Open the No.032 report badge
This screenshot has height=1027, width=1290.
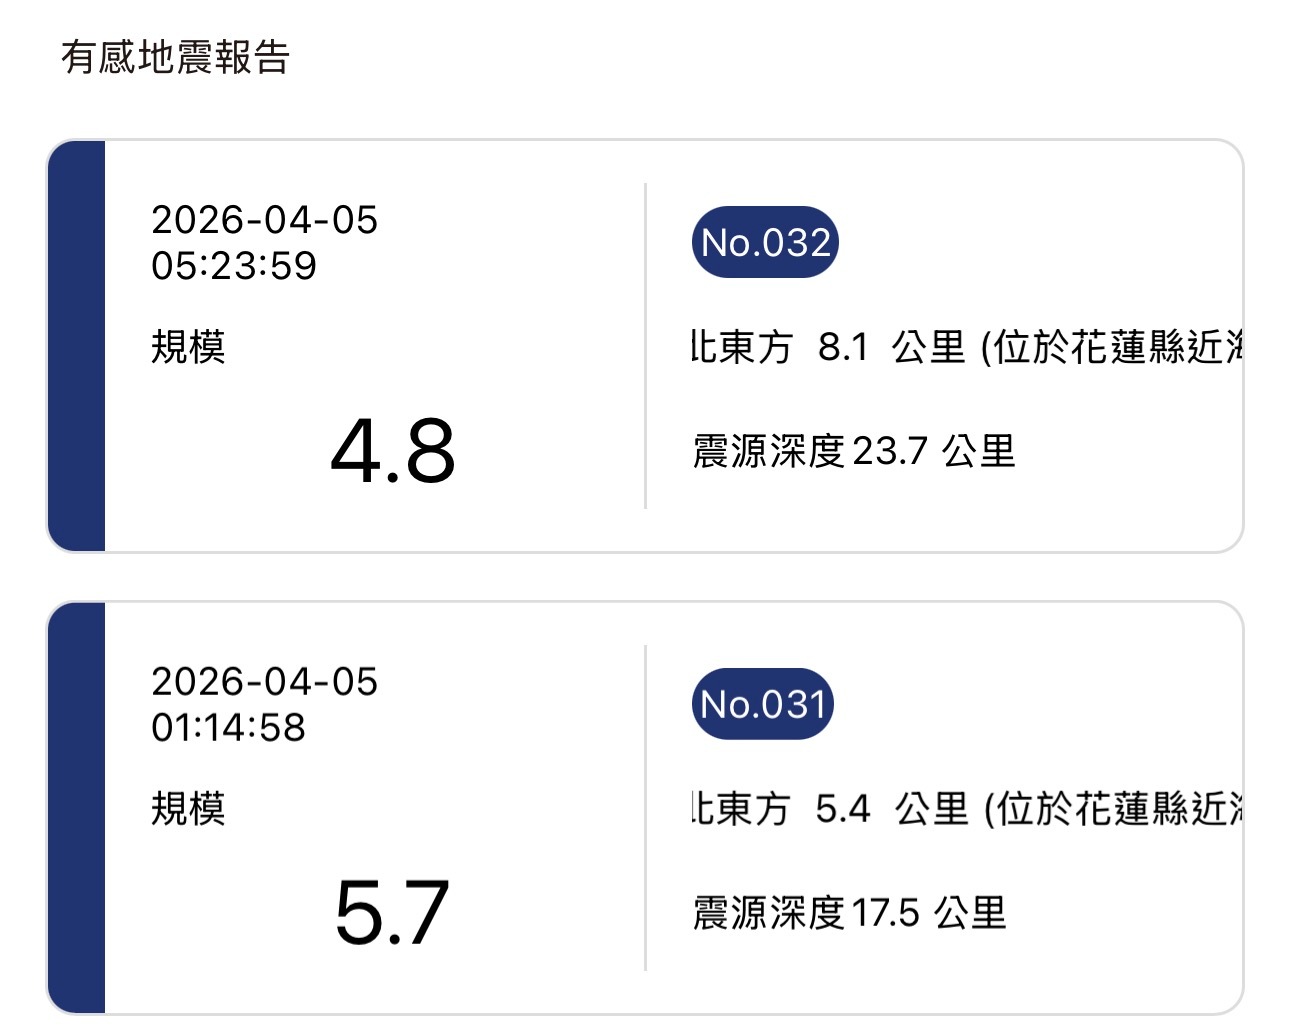765,241
